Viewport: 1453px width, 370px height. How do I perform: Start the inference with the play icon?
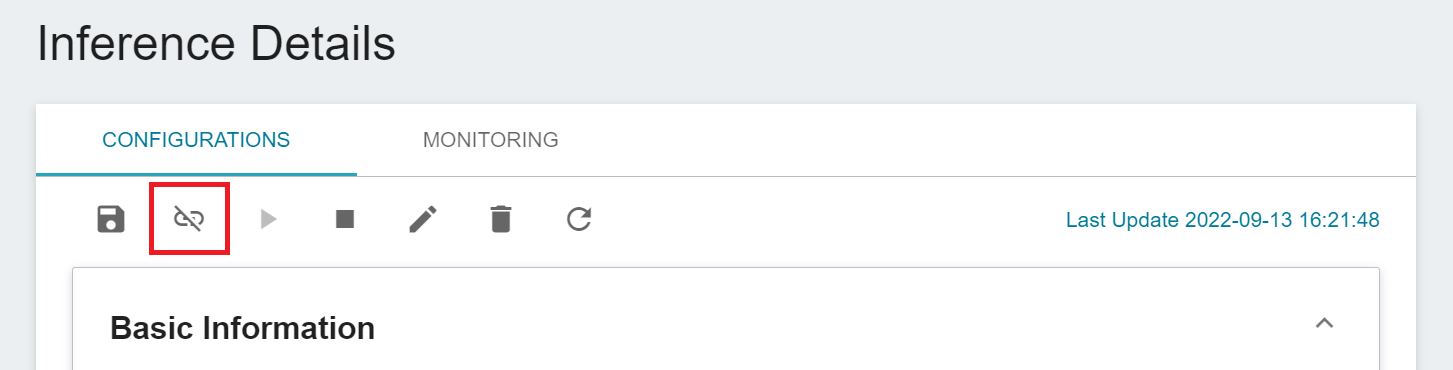[x=268, y=219]
